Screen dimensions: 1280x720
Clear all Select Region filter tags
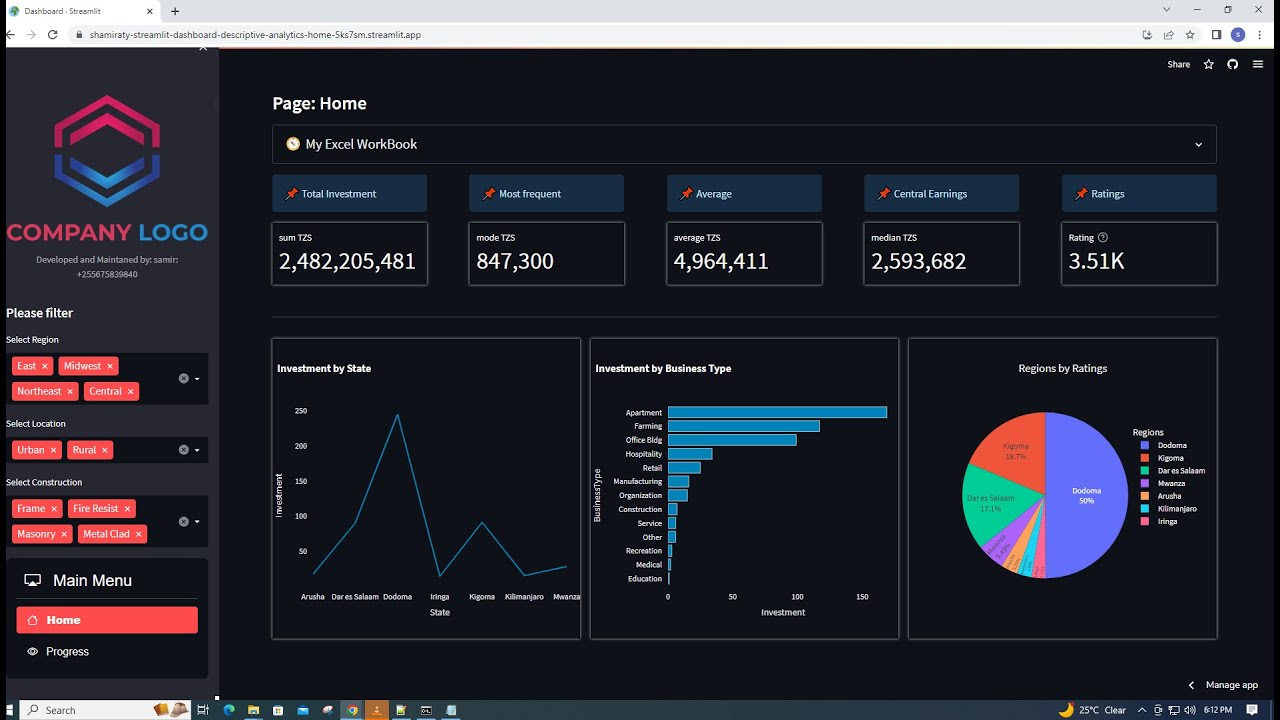click(183, 378)
